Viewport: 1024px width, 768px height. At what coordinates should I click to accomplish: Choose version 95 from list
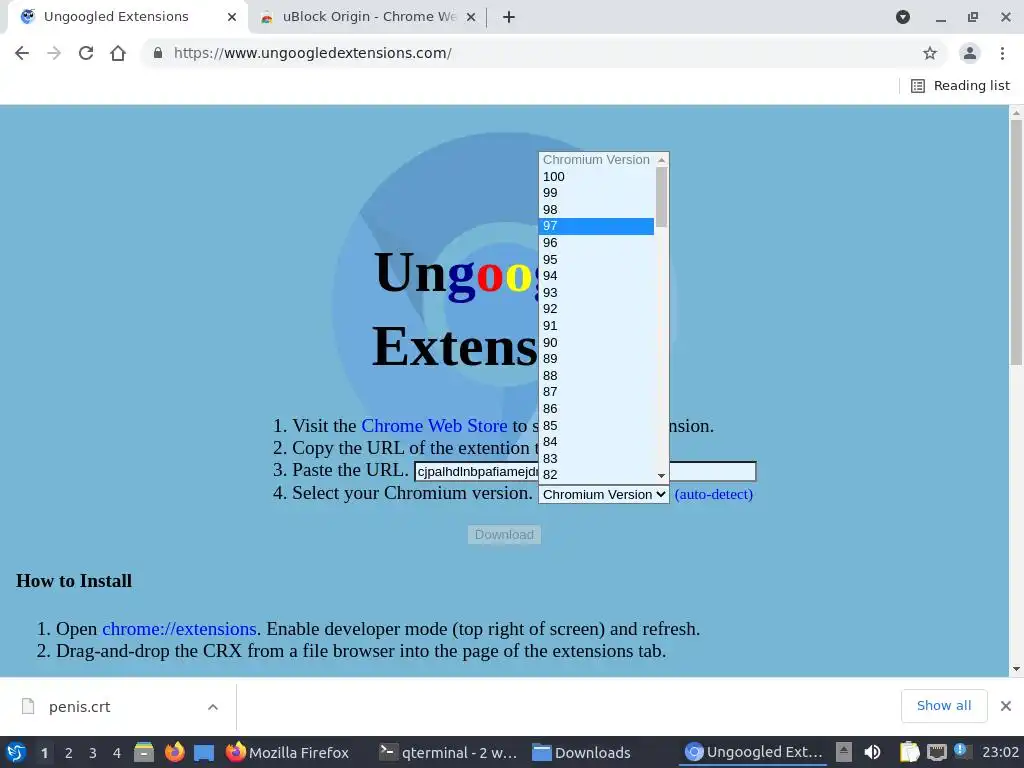pyautogui.click(x=596, y=259)
